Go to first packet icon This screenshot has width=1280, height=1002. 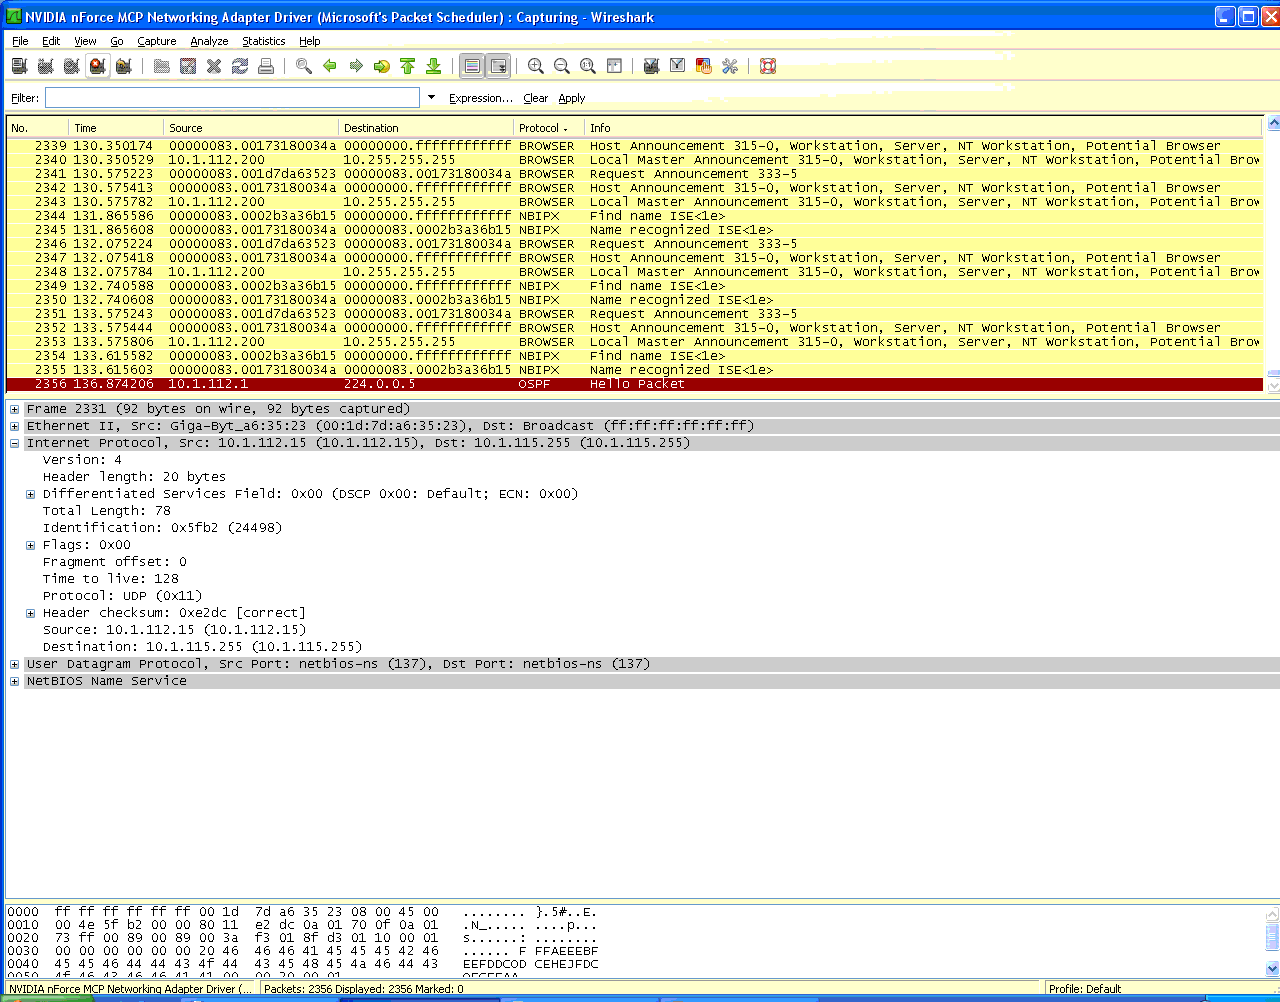[x=407, y=66]
